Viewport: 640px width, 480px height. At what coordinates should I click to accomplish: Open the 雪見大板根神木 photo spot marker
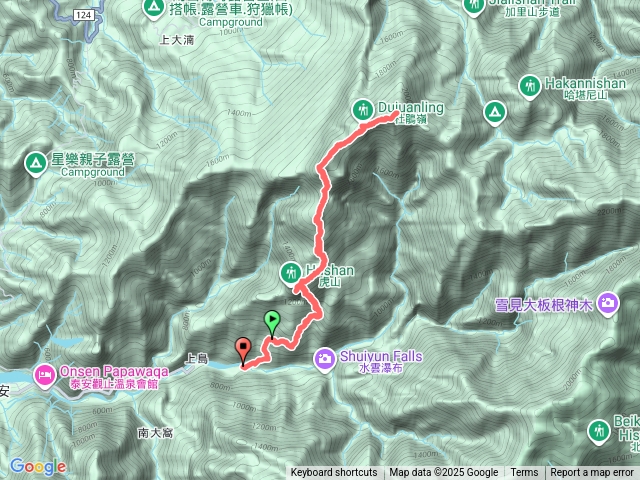click(x=608, y=304)
